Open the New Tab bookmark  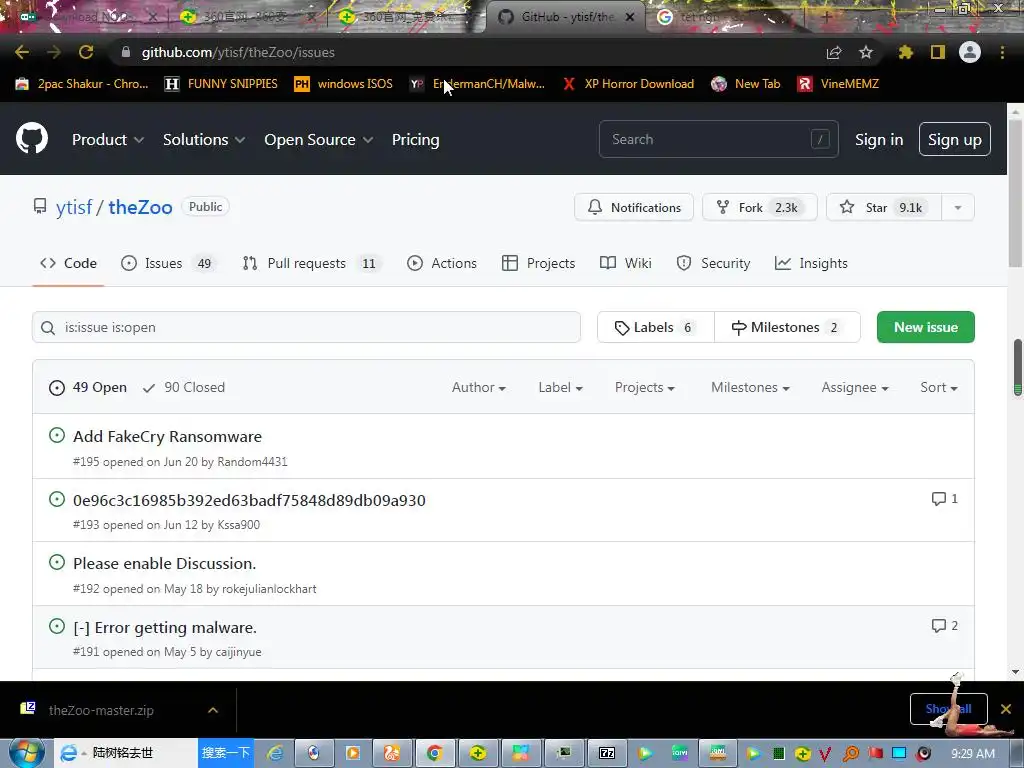click(746, 84)
